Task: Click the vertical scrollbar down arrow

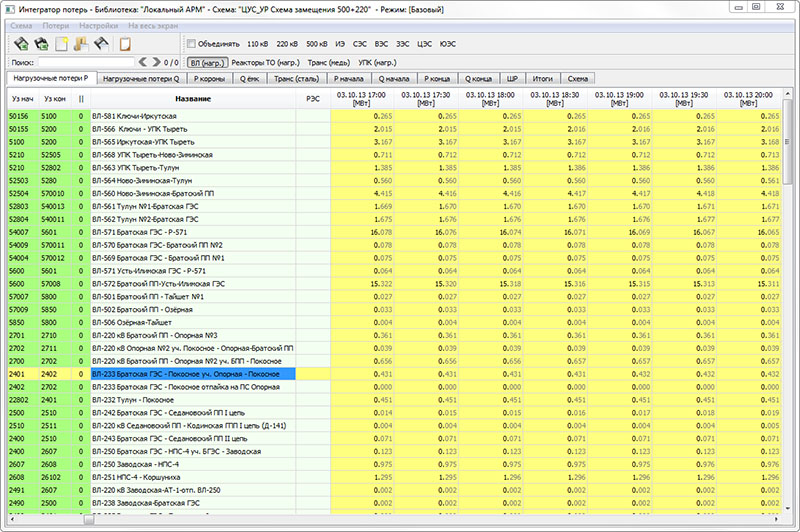Action: tap(787, 509)
